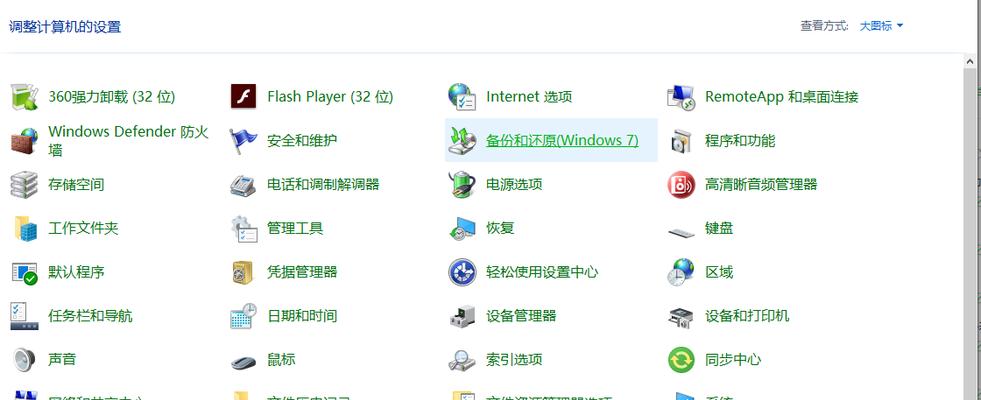This screenshot has width=981, height=400.
Task: Open the 键盘 text link
Action: pos(719,228)
